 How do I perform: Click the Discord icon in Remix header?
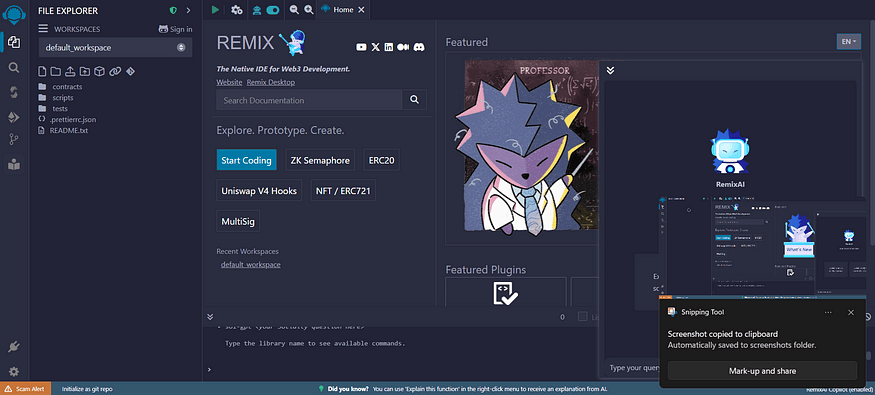tap(419, 47)
